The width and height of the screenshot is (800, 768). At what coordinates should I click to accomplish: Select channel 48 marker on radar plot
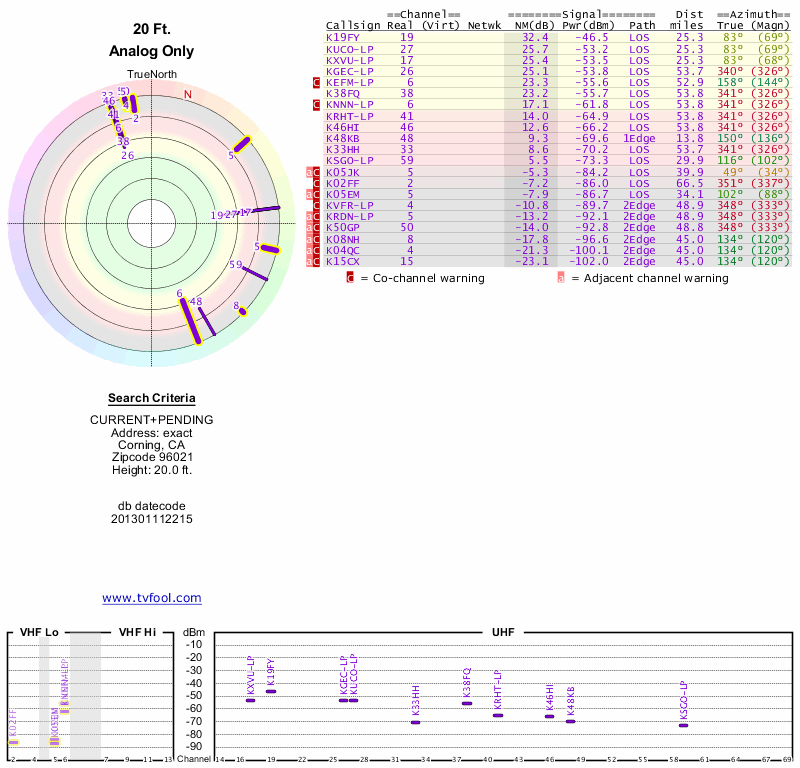point(206,320)
